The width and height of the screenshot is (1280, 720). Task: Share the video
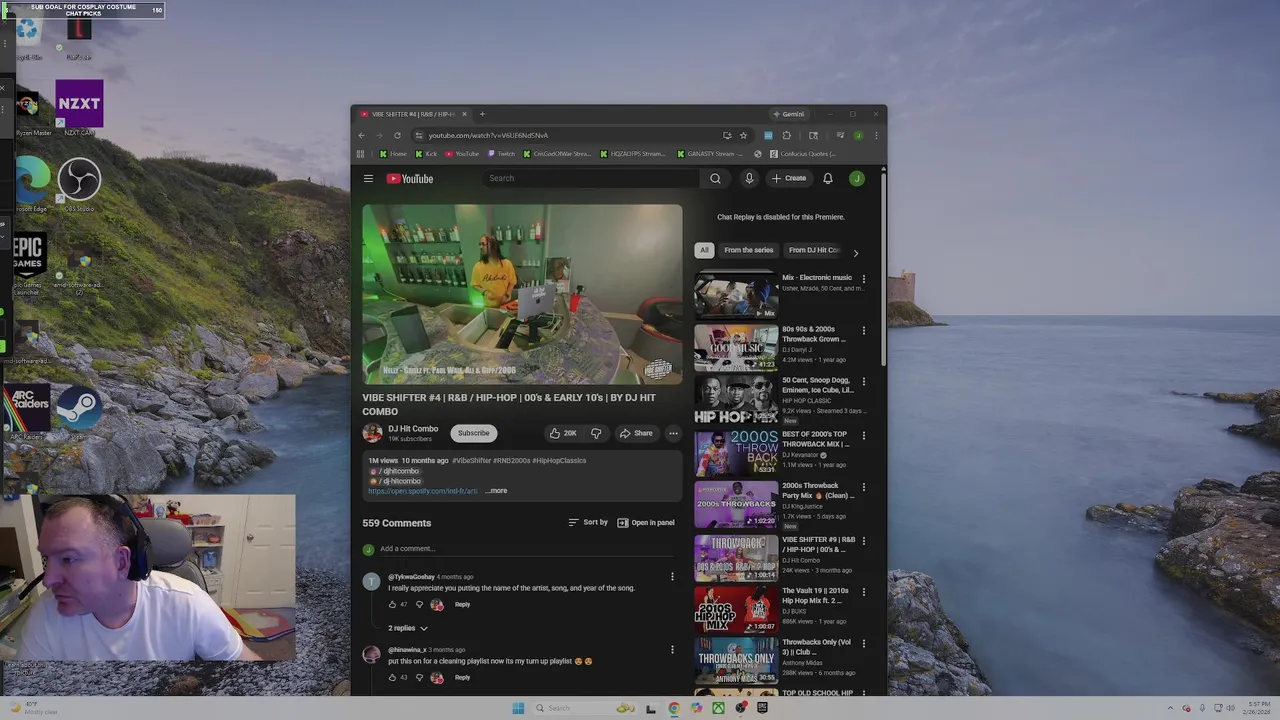(x=636, y=433)
